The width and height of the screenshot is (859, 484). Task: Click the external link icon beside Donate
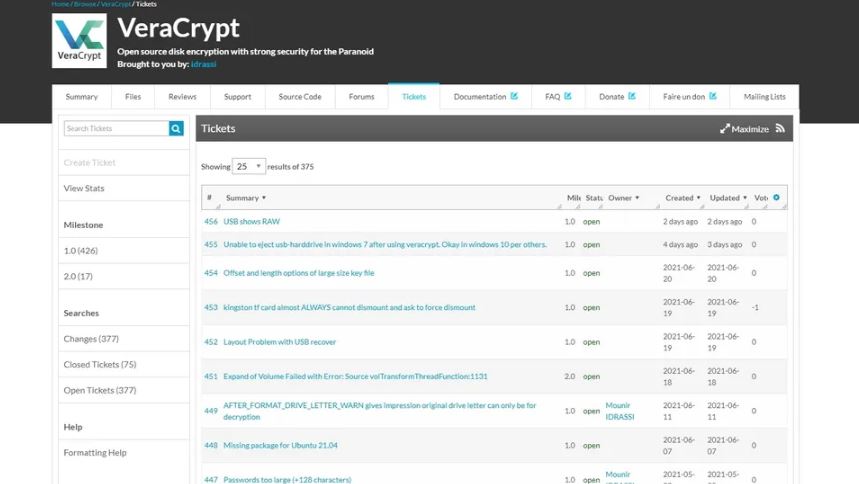click(x=632, y=96)
